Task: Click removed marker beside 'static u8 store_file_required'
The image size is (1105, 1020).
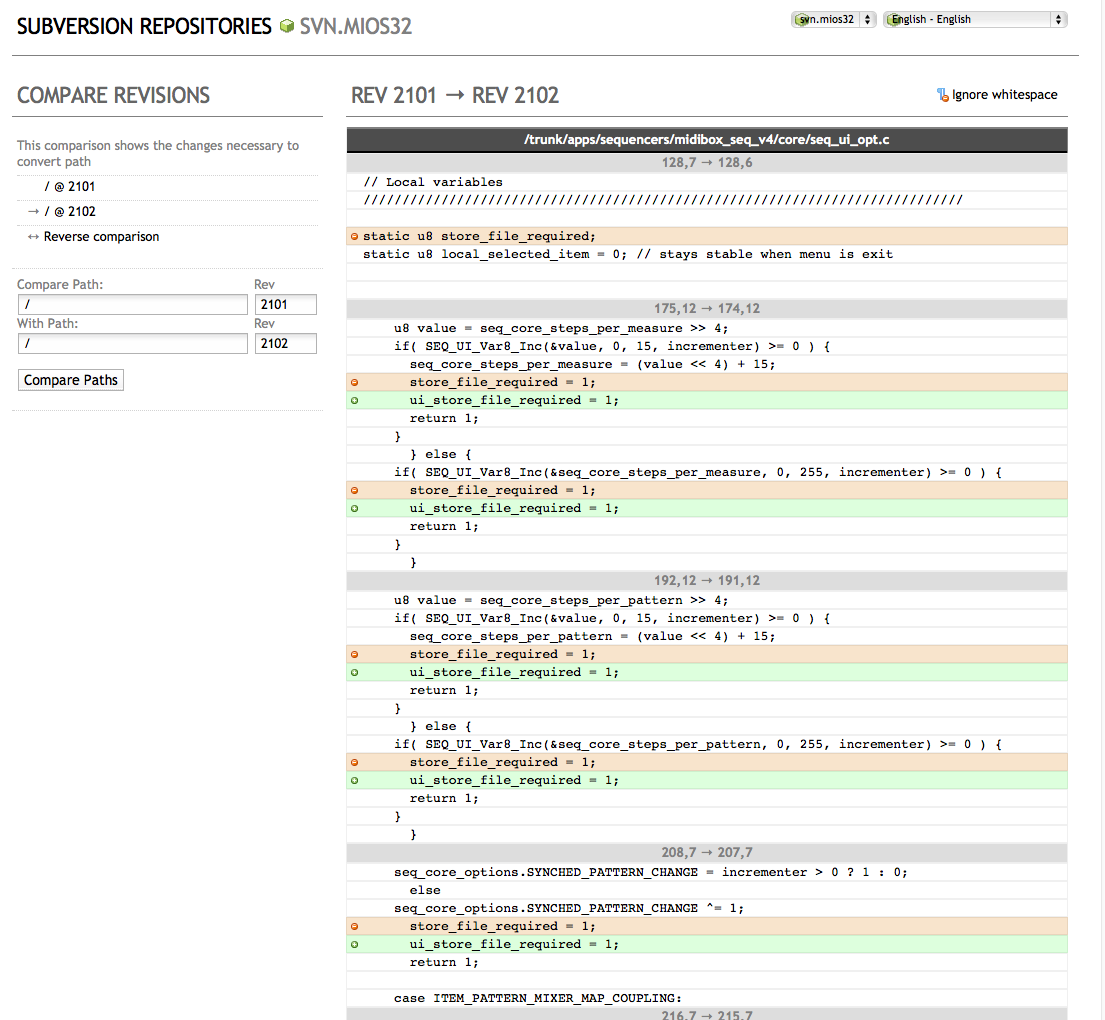Action: [x=354, y=237]
